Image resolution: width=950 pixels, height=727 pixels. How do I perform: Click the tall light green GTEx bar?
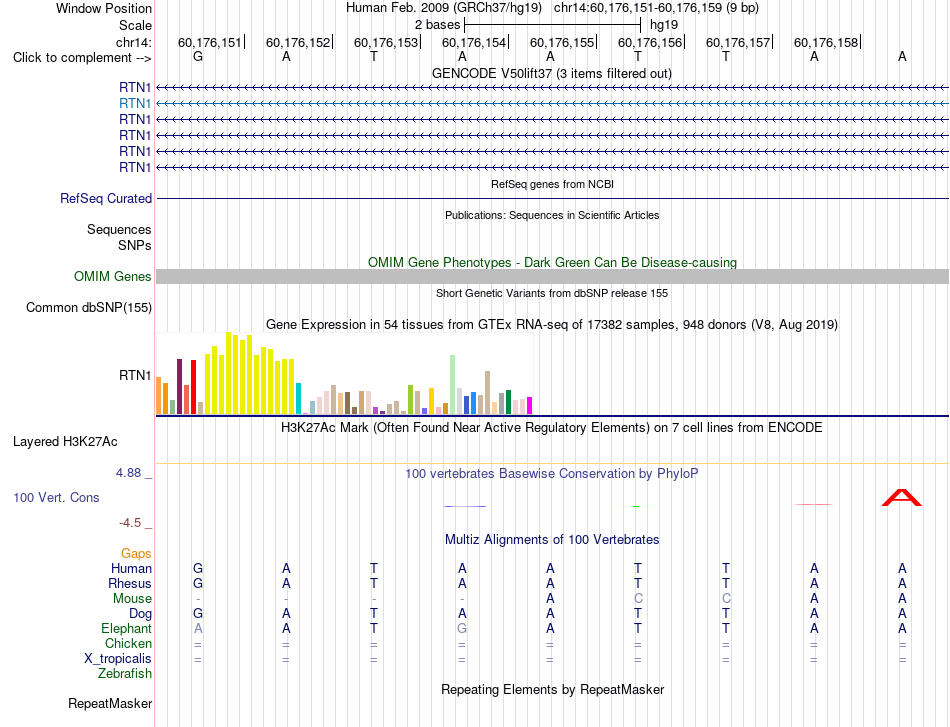pyautogui.click(x=453, y=385)
